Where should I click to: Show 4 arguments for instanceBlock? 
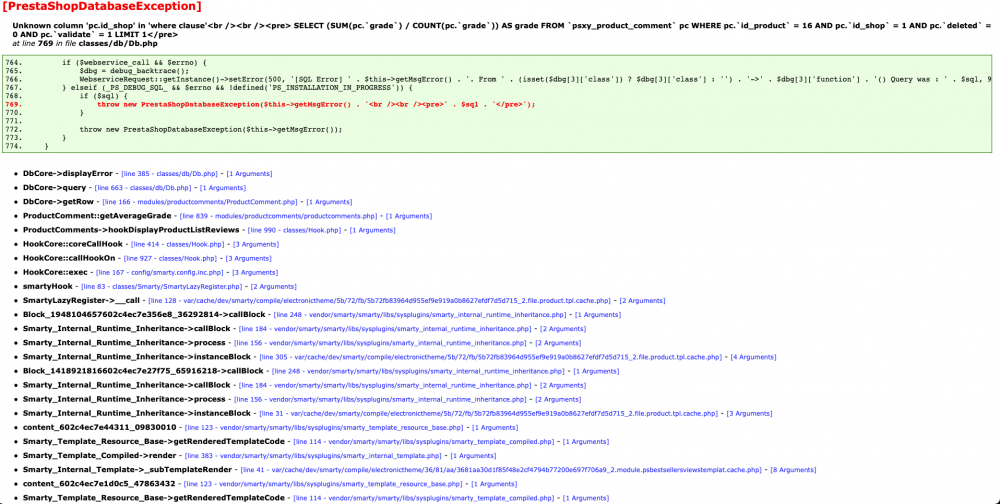click(754, 357)
